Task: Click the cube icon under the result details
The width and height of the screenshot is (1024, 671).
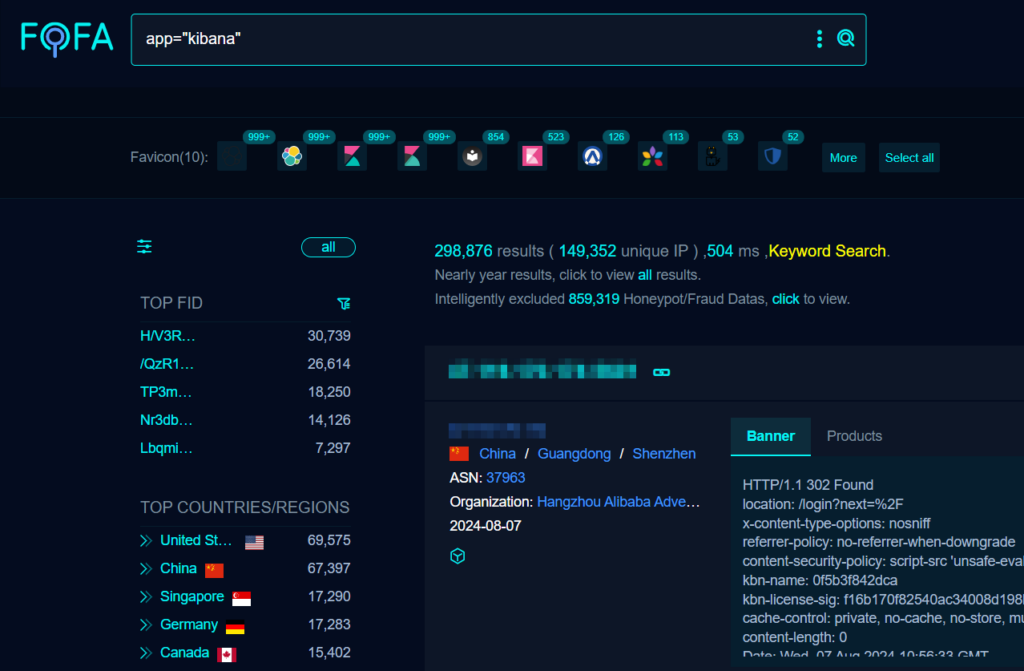Action: [x=458, y=555]
